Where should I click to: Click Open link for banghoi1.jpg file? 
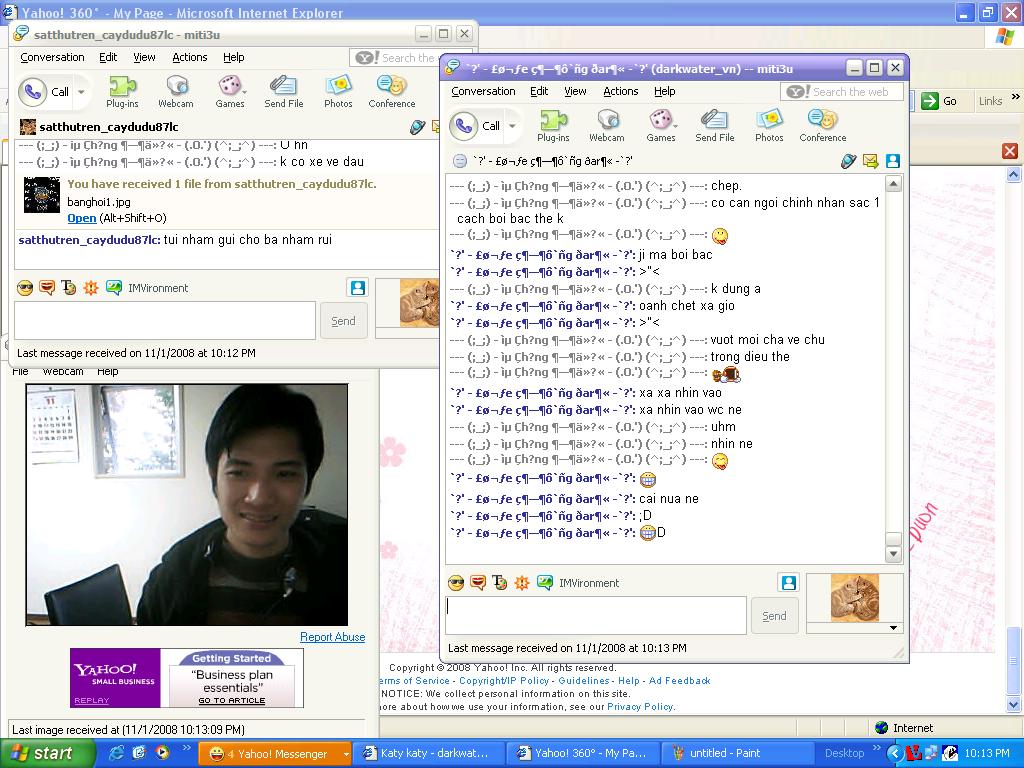(81, 218)
